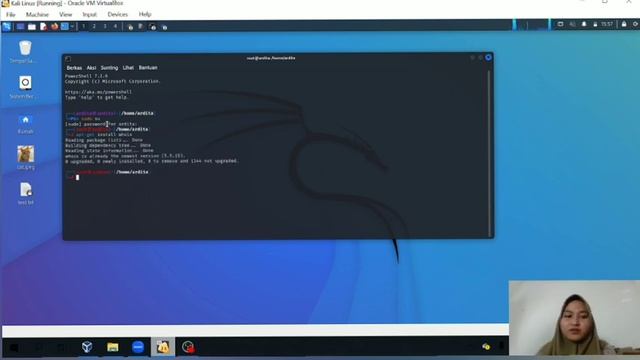640x360 pixels.
Task: Click the active Kali VM taskbar icon
Action: click(163, 347)
